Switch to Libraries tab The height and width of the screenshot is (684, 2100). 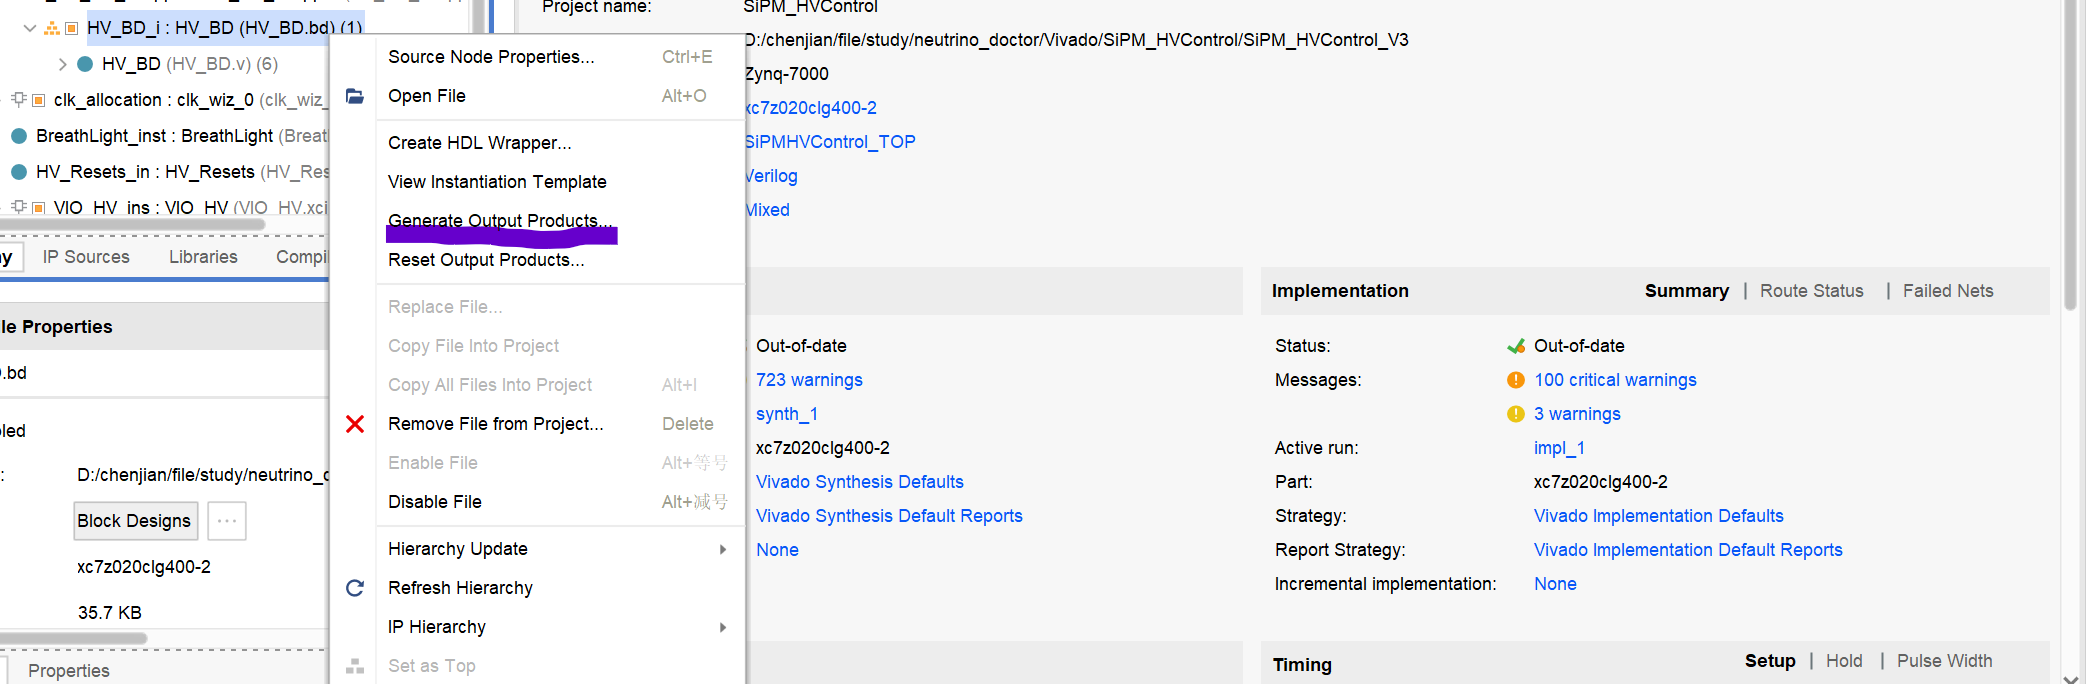tap(203, 257)
